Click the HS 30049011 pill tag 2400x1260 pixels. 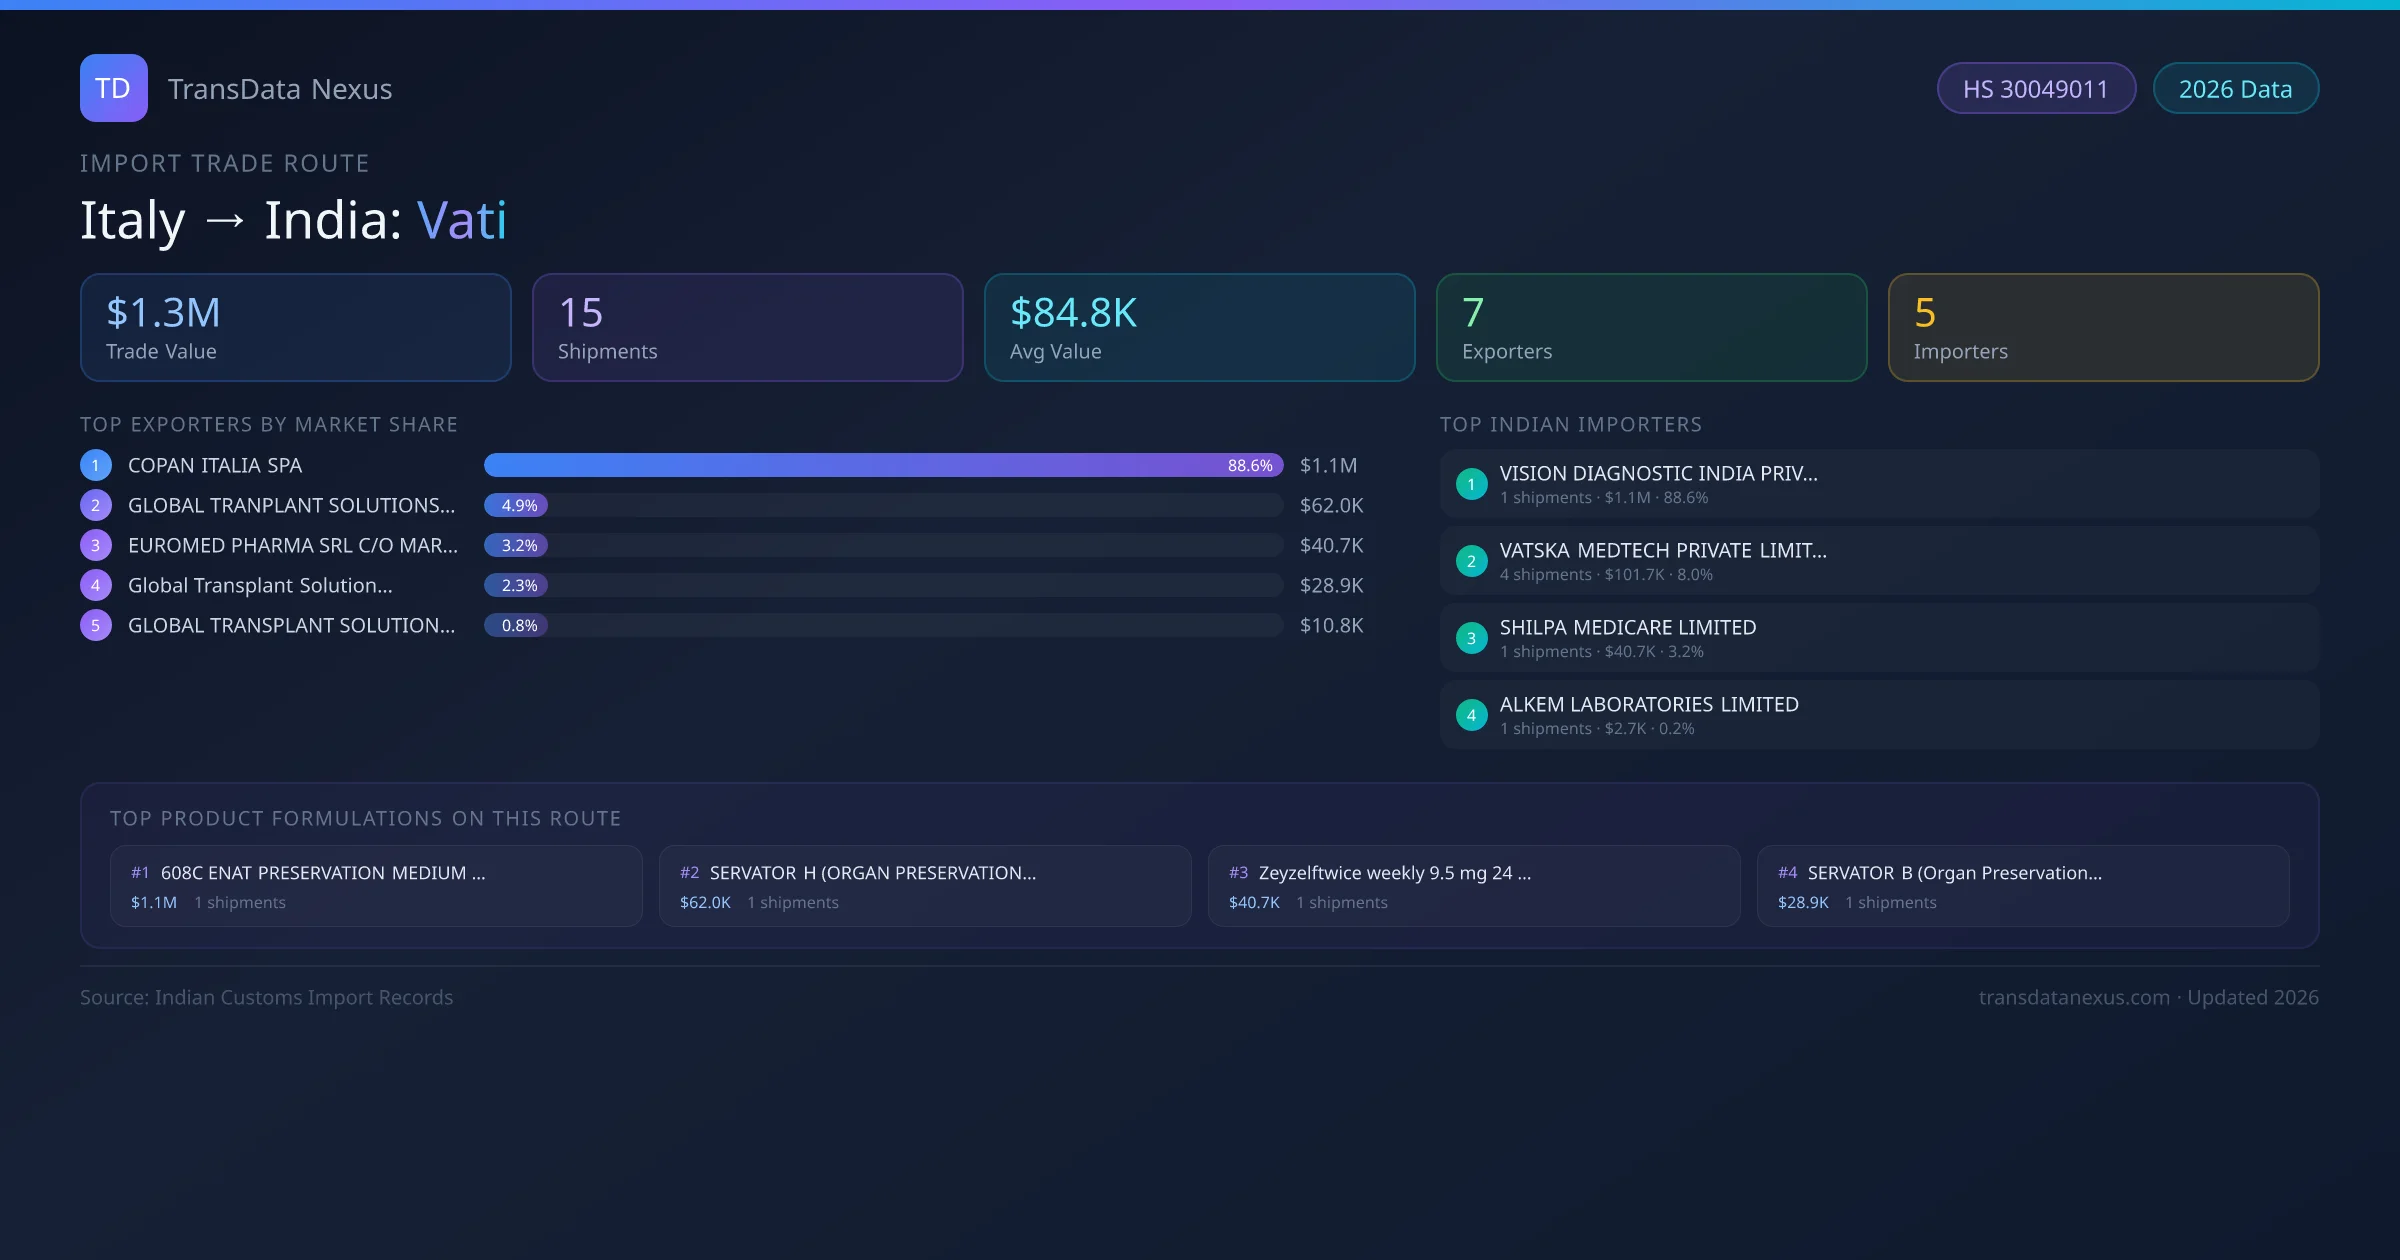[x=2035, y=89]
